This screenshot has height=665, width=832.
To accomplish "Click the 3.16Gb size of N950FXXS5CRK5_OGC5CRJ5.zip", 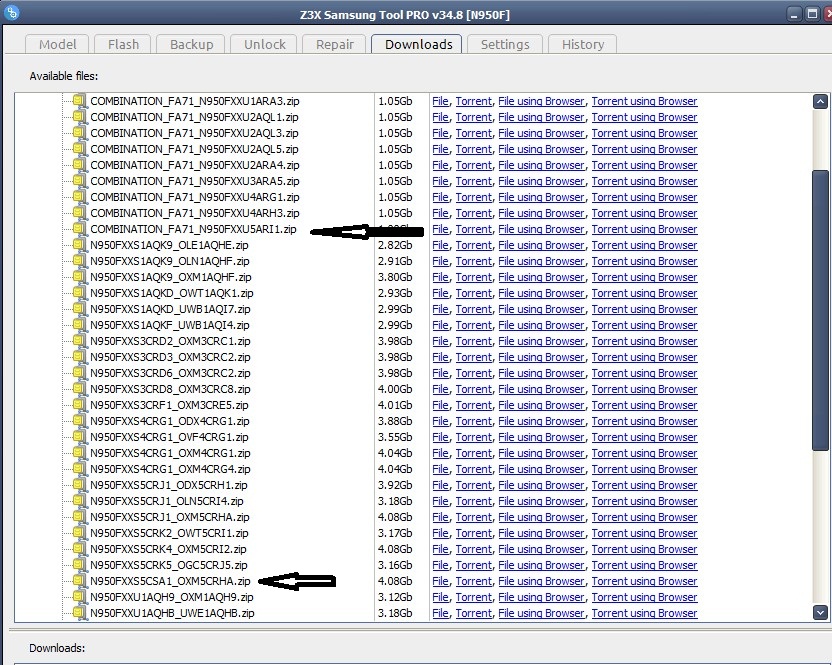I will (x=395, y=565).
